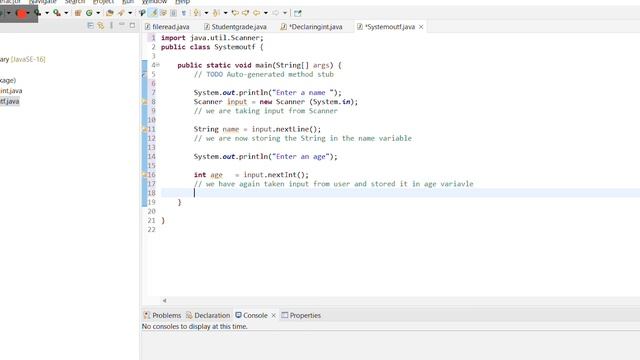Maximize the Package Explorer panel

click(132, 25)
